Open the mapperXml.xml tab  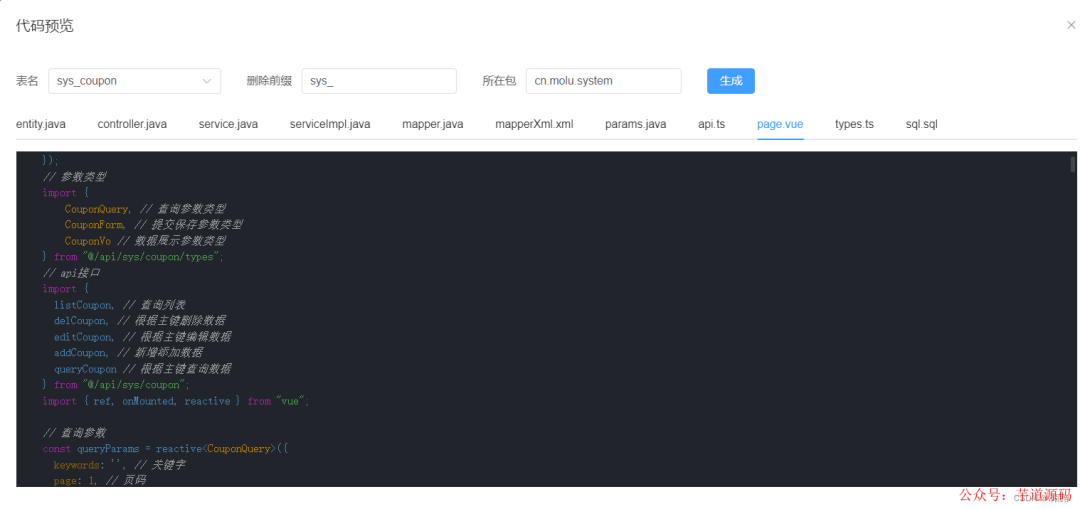534,125
